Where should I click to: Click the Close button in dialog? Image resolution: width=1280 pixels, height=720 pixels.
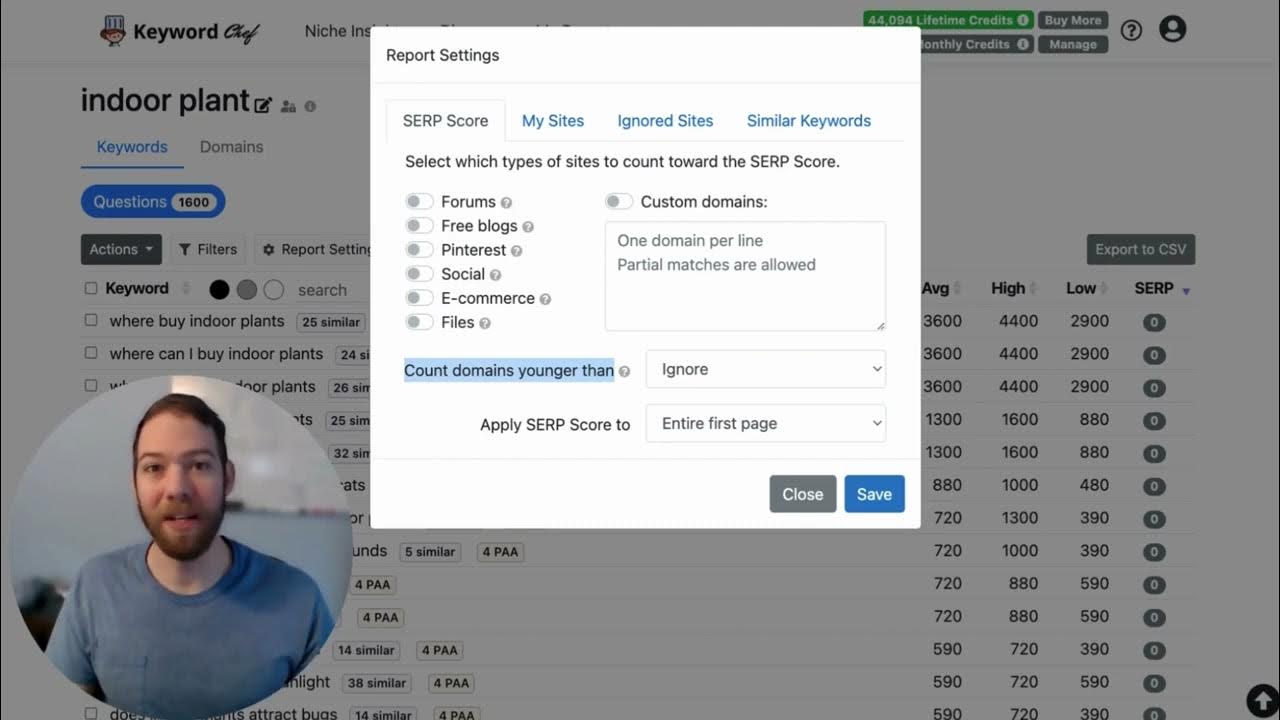(803, 494)
